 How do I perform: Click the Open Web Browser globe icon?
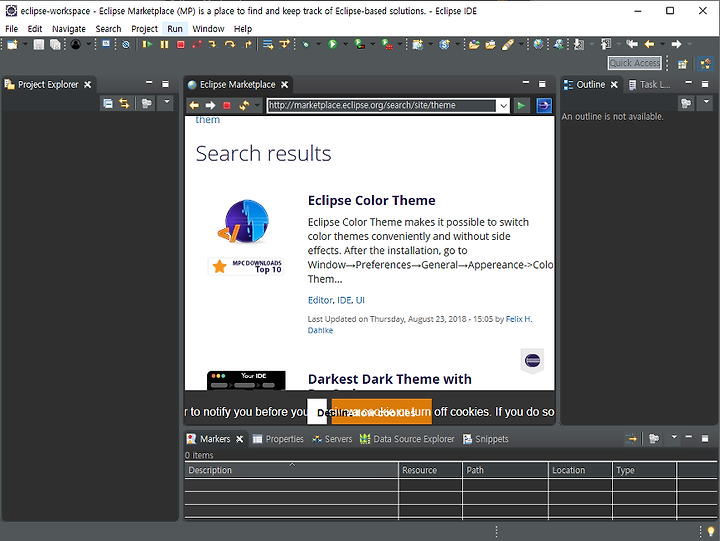538,45
